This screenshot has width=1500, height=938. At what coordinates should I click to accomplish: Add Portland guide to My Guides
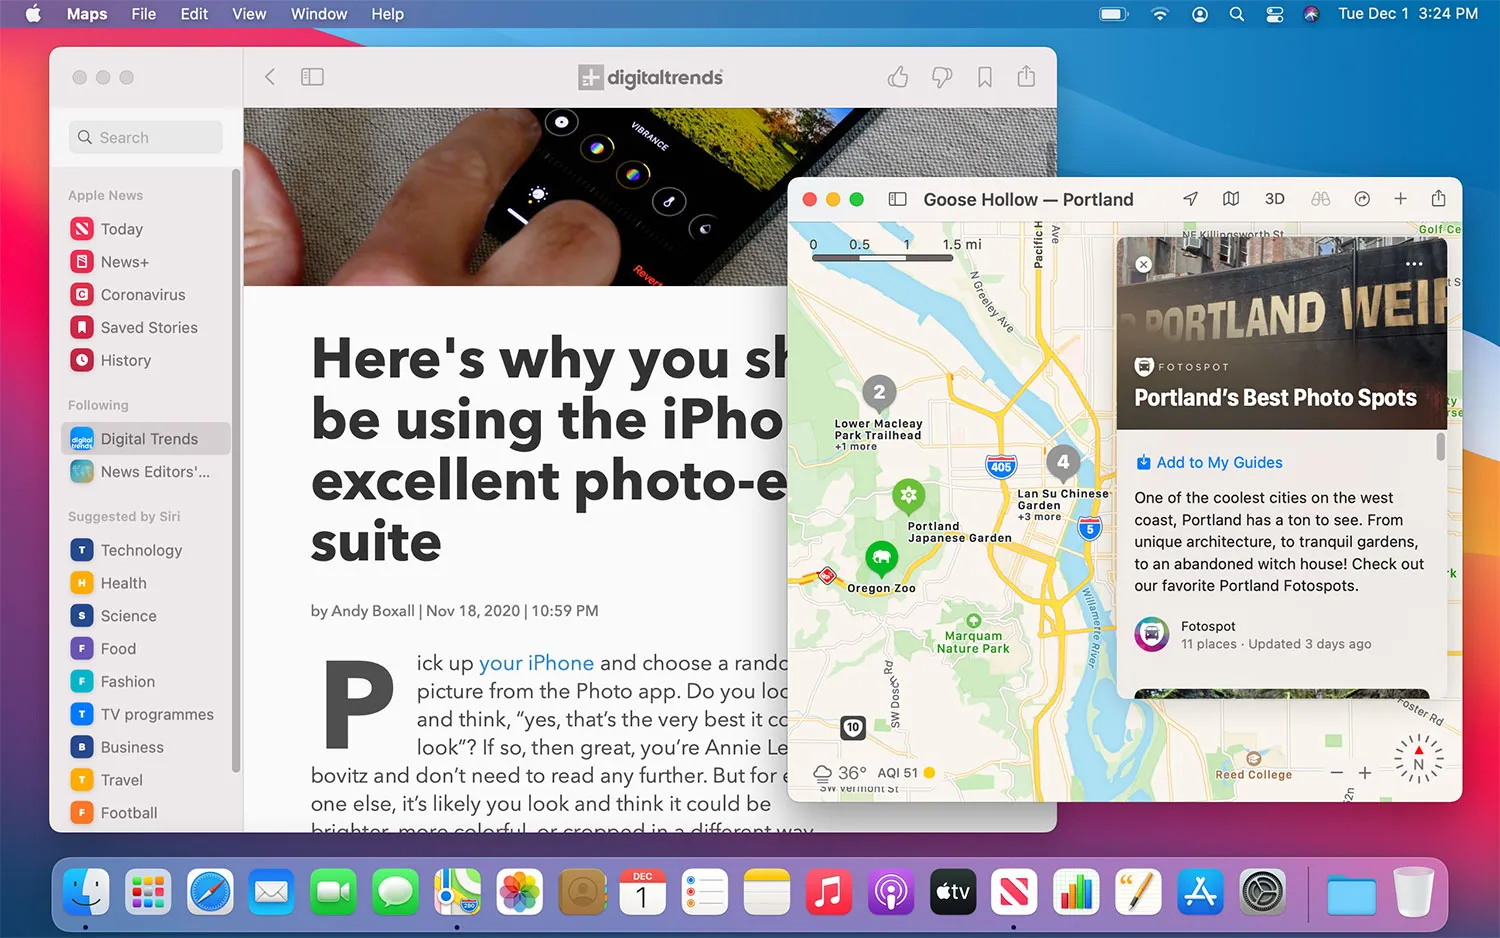pos(1209,462)
